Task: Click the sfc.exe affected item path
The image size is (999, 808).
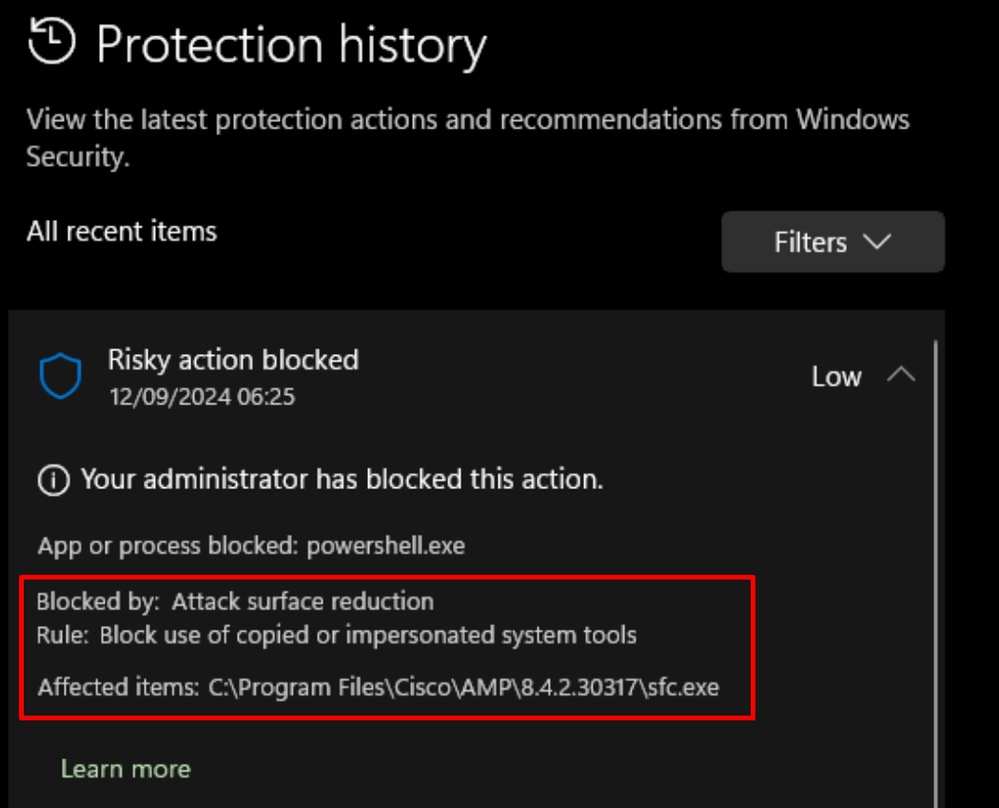Action: (464, 688)
